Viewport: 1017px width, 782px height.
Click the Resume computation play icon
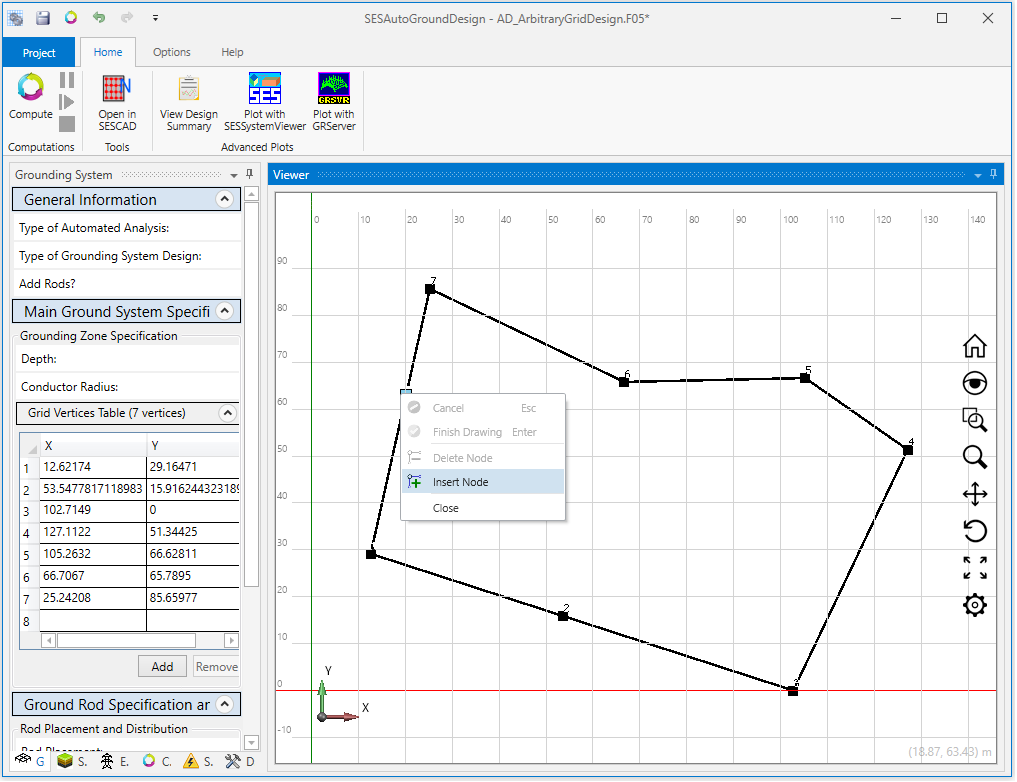[67, 102]
